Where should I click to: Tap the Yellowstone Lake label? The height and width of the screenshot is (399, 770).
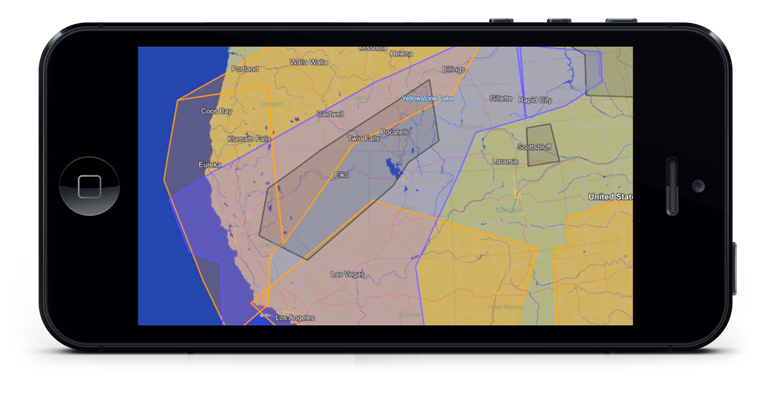(428, 99)
